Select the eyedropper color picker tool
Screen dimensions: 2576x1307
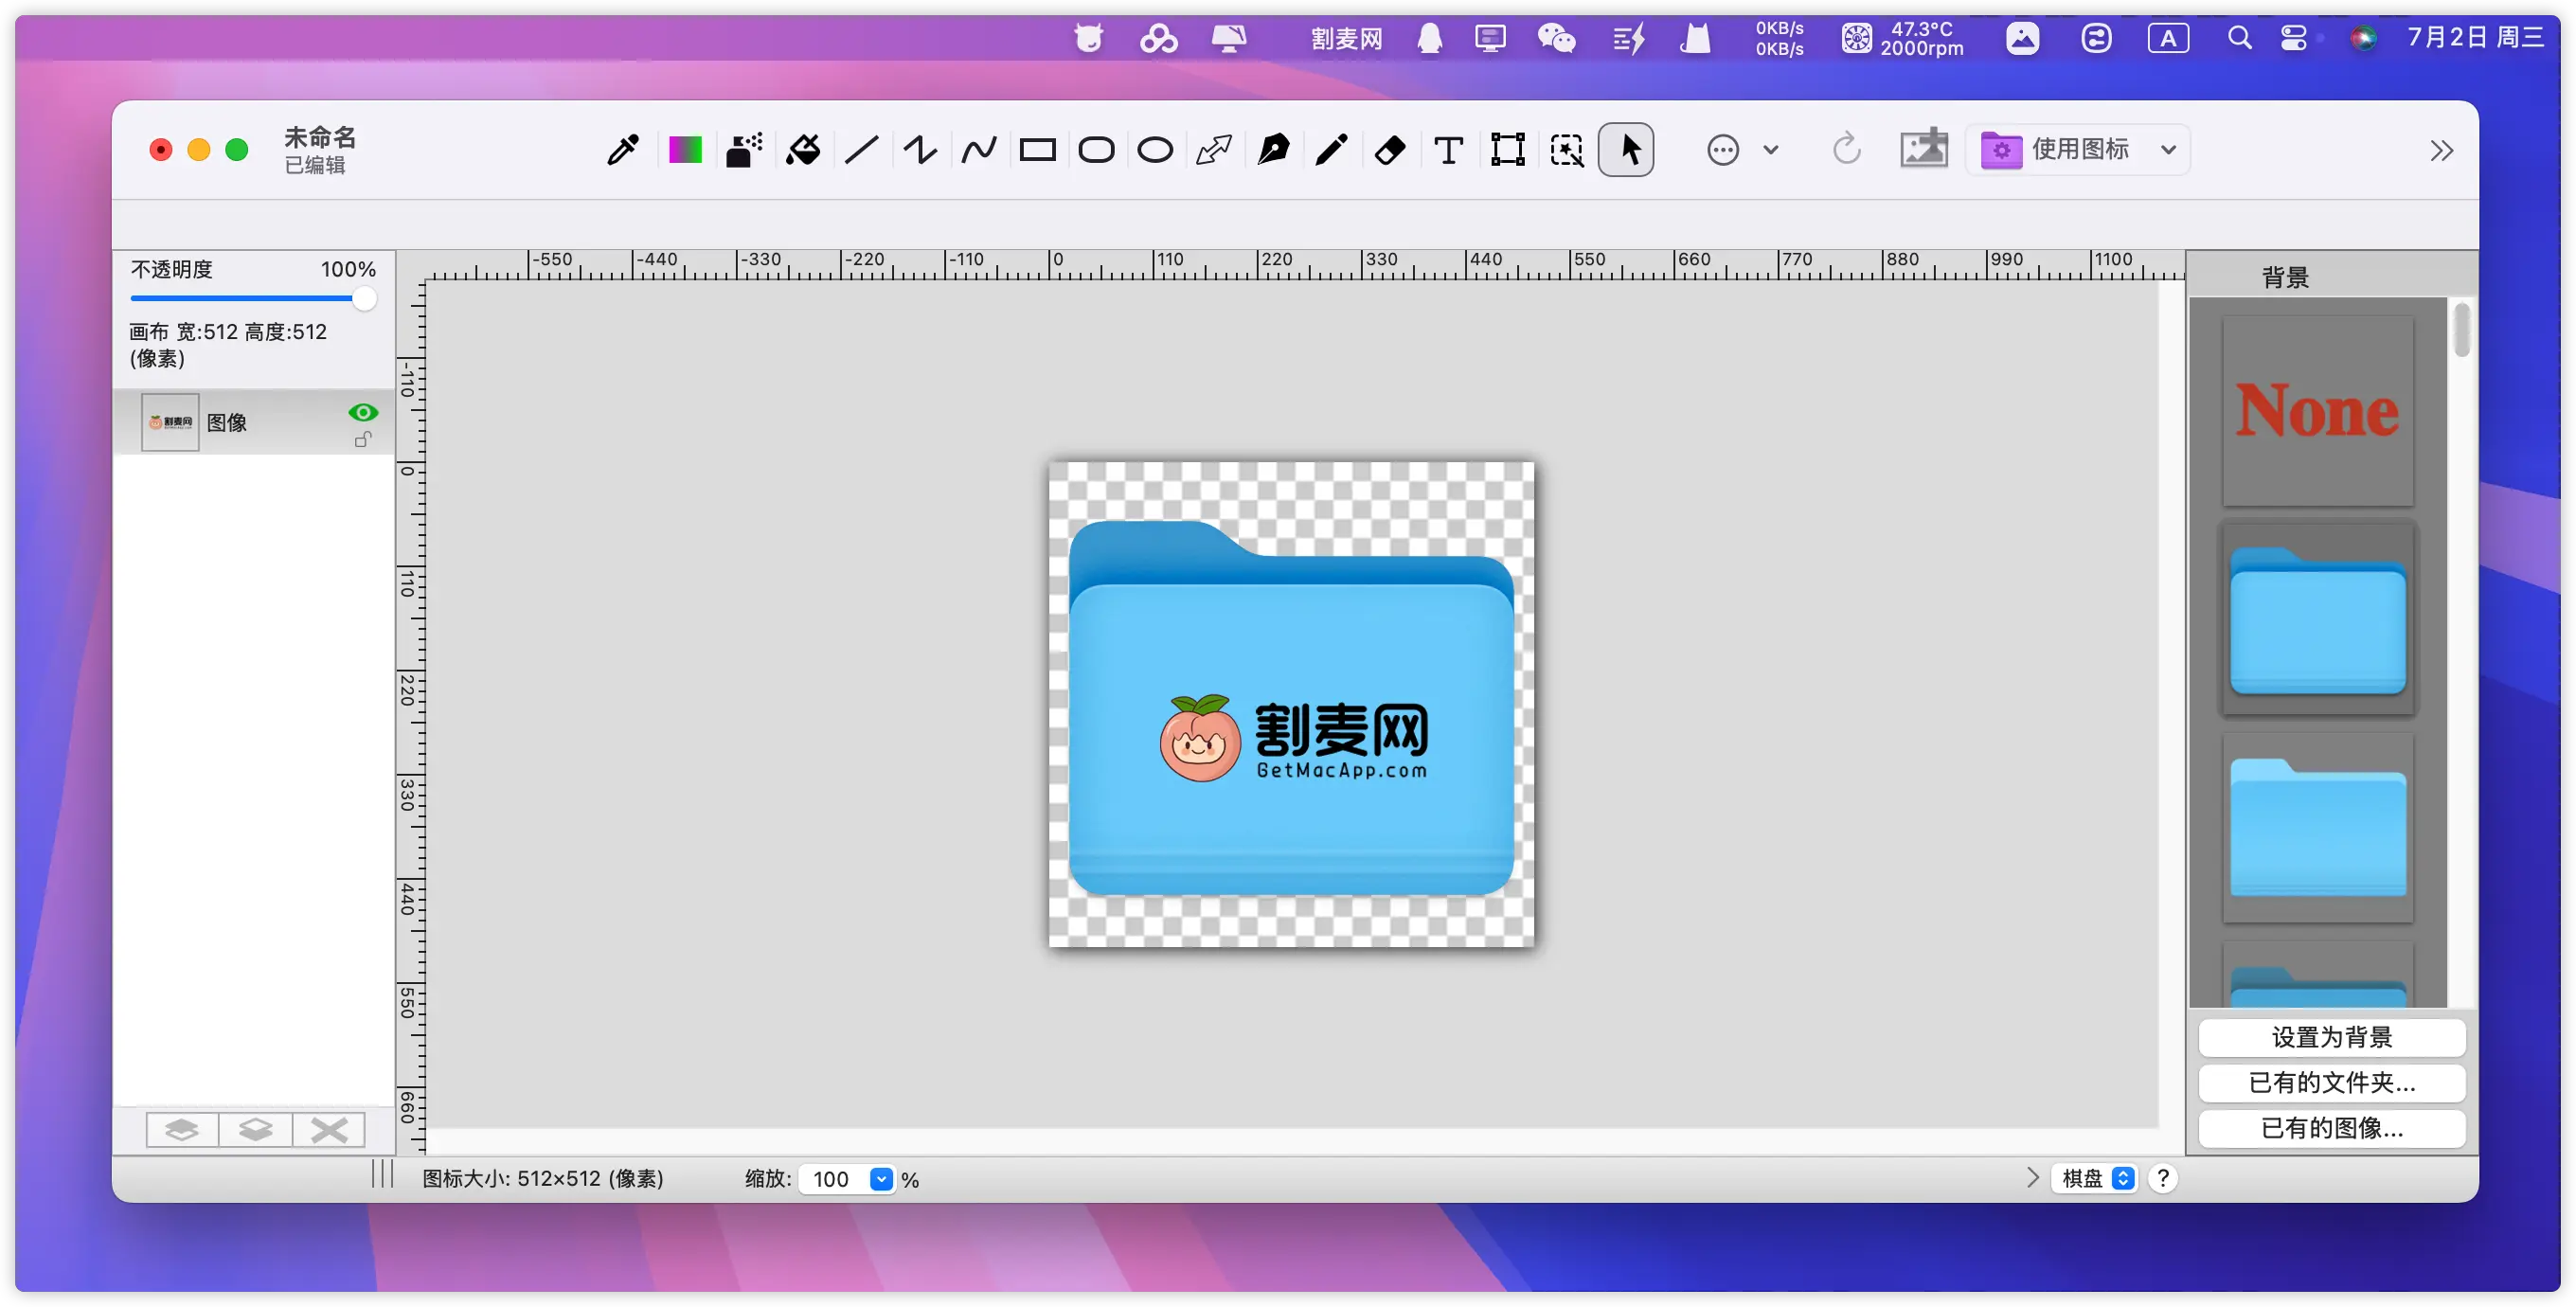[623, 150]
